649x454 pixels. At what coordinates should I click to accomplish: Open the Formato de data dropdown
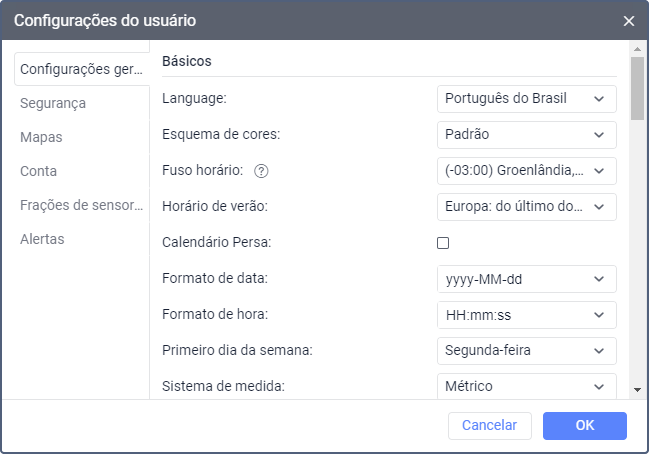tap(526, 278)
